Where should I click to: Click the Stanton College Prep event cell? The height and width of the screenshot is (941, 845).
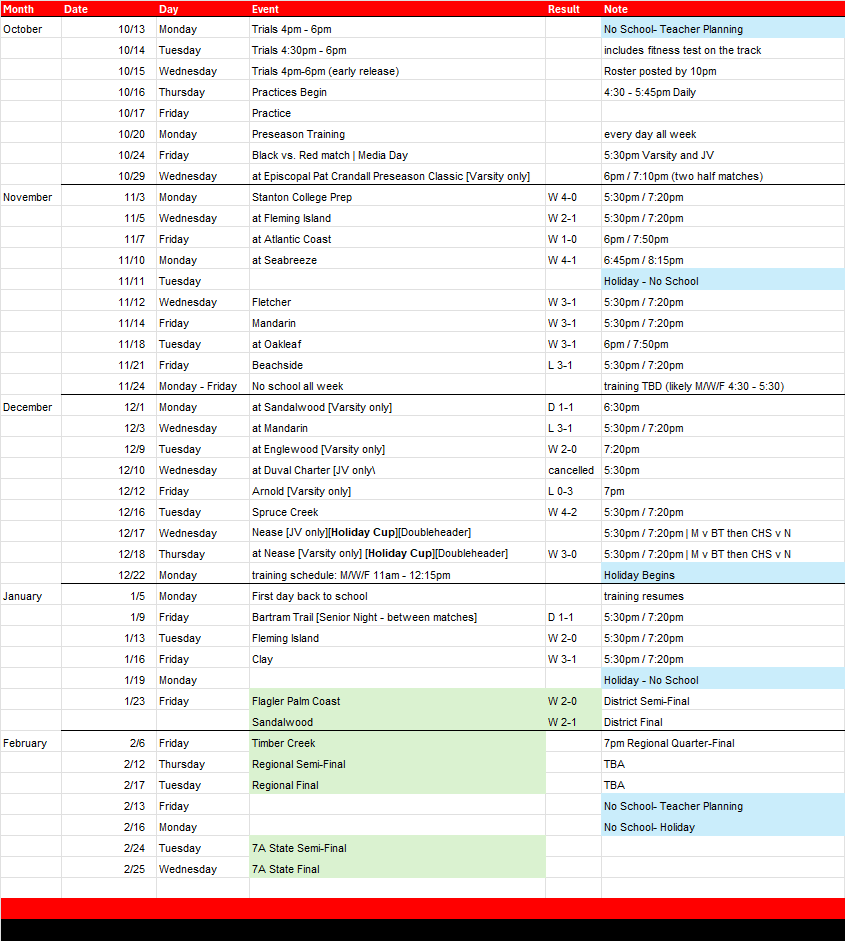tap(302, 198)
